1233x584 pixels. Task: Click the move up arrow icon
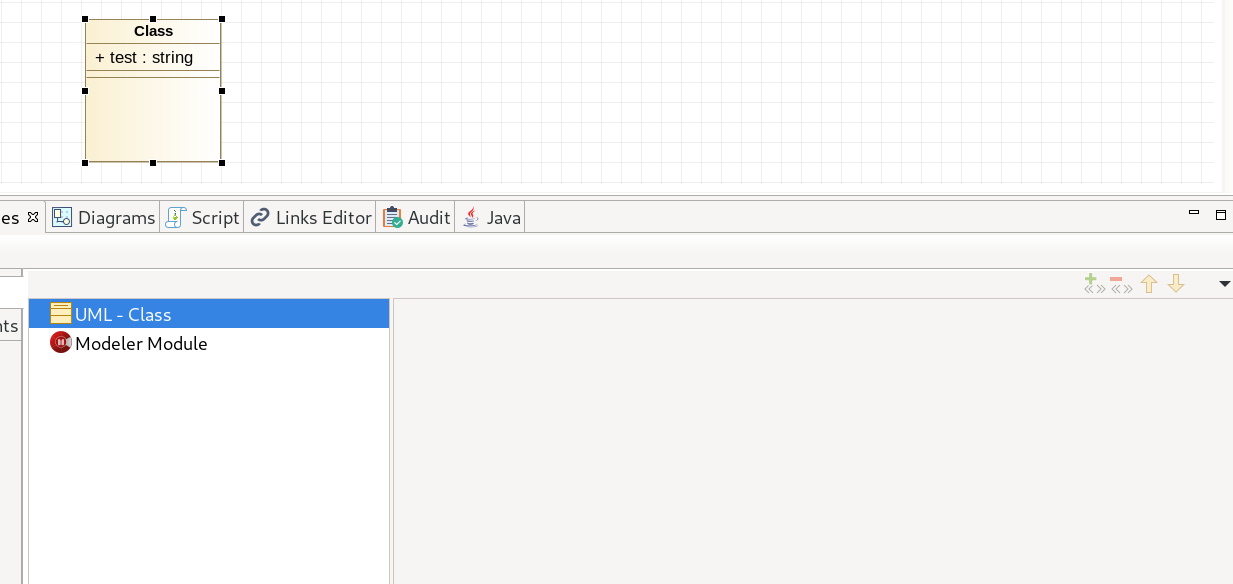pyautogui.click(x=1149, y=284)
